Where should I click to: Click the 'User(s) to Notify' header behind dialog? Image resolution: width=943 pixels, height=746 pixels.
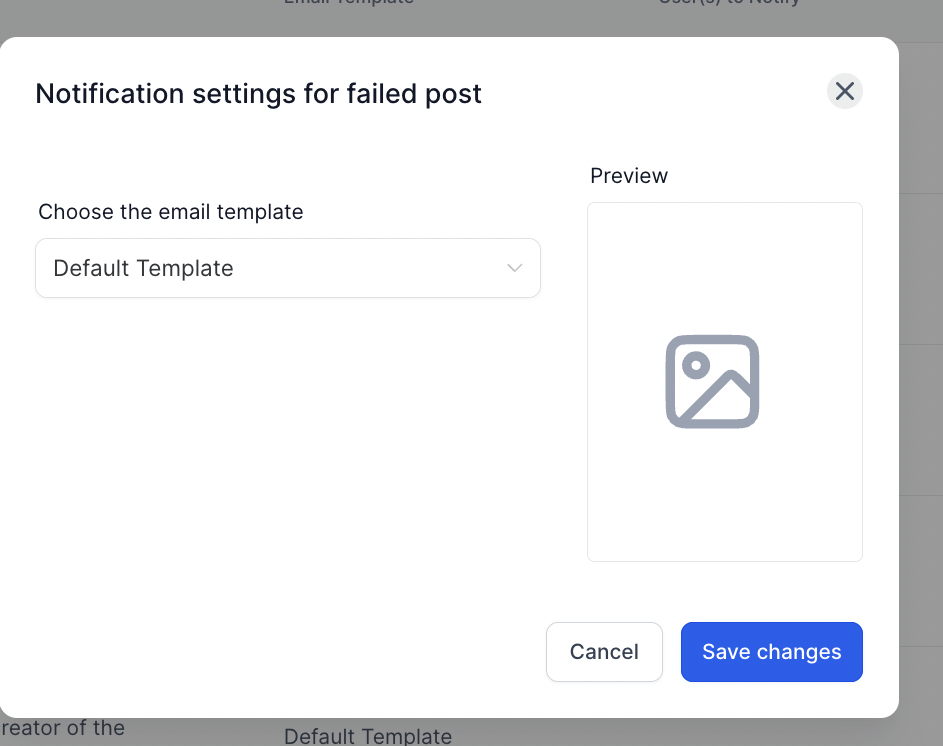729,2
